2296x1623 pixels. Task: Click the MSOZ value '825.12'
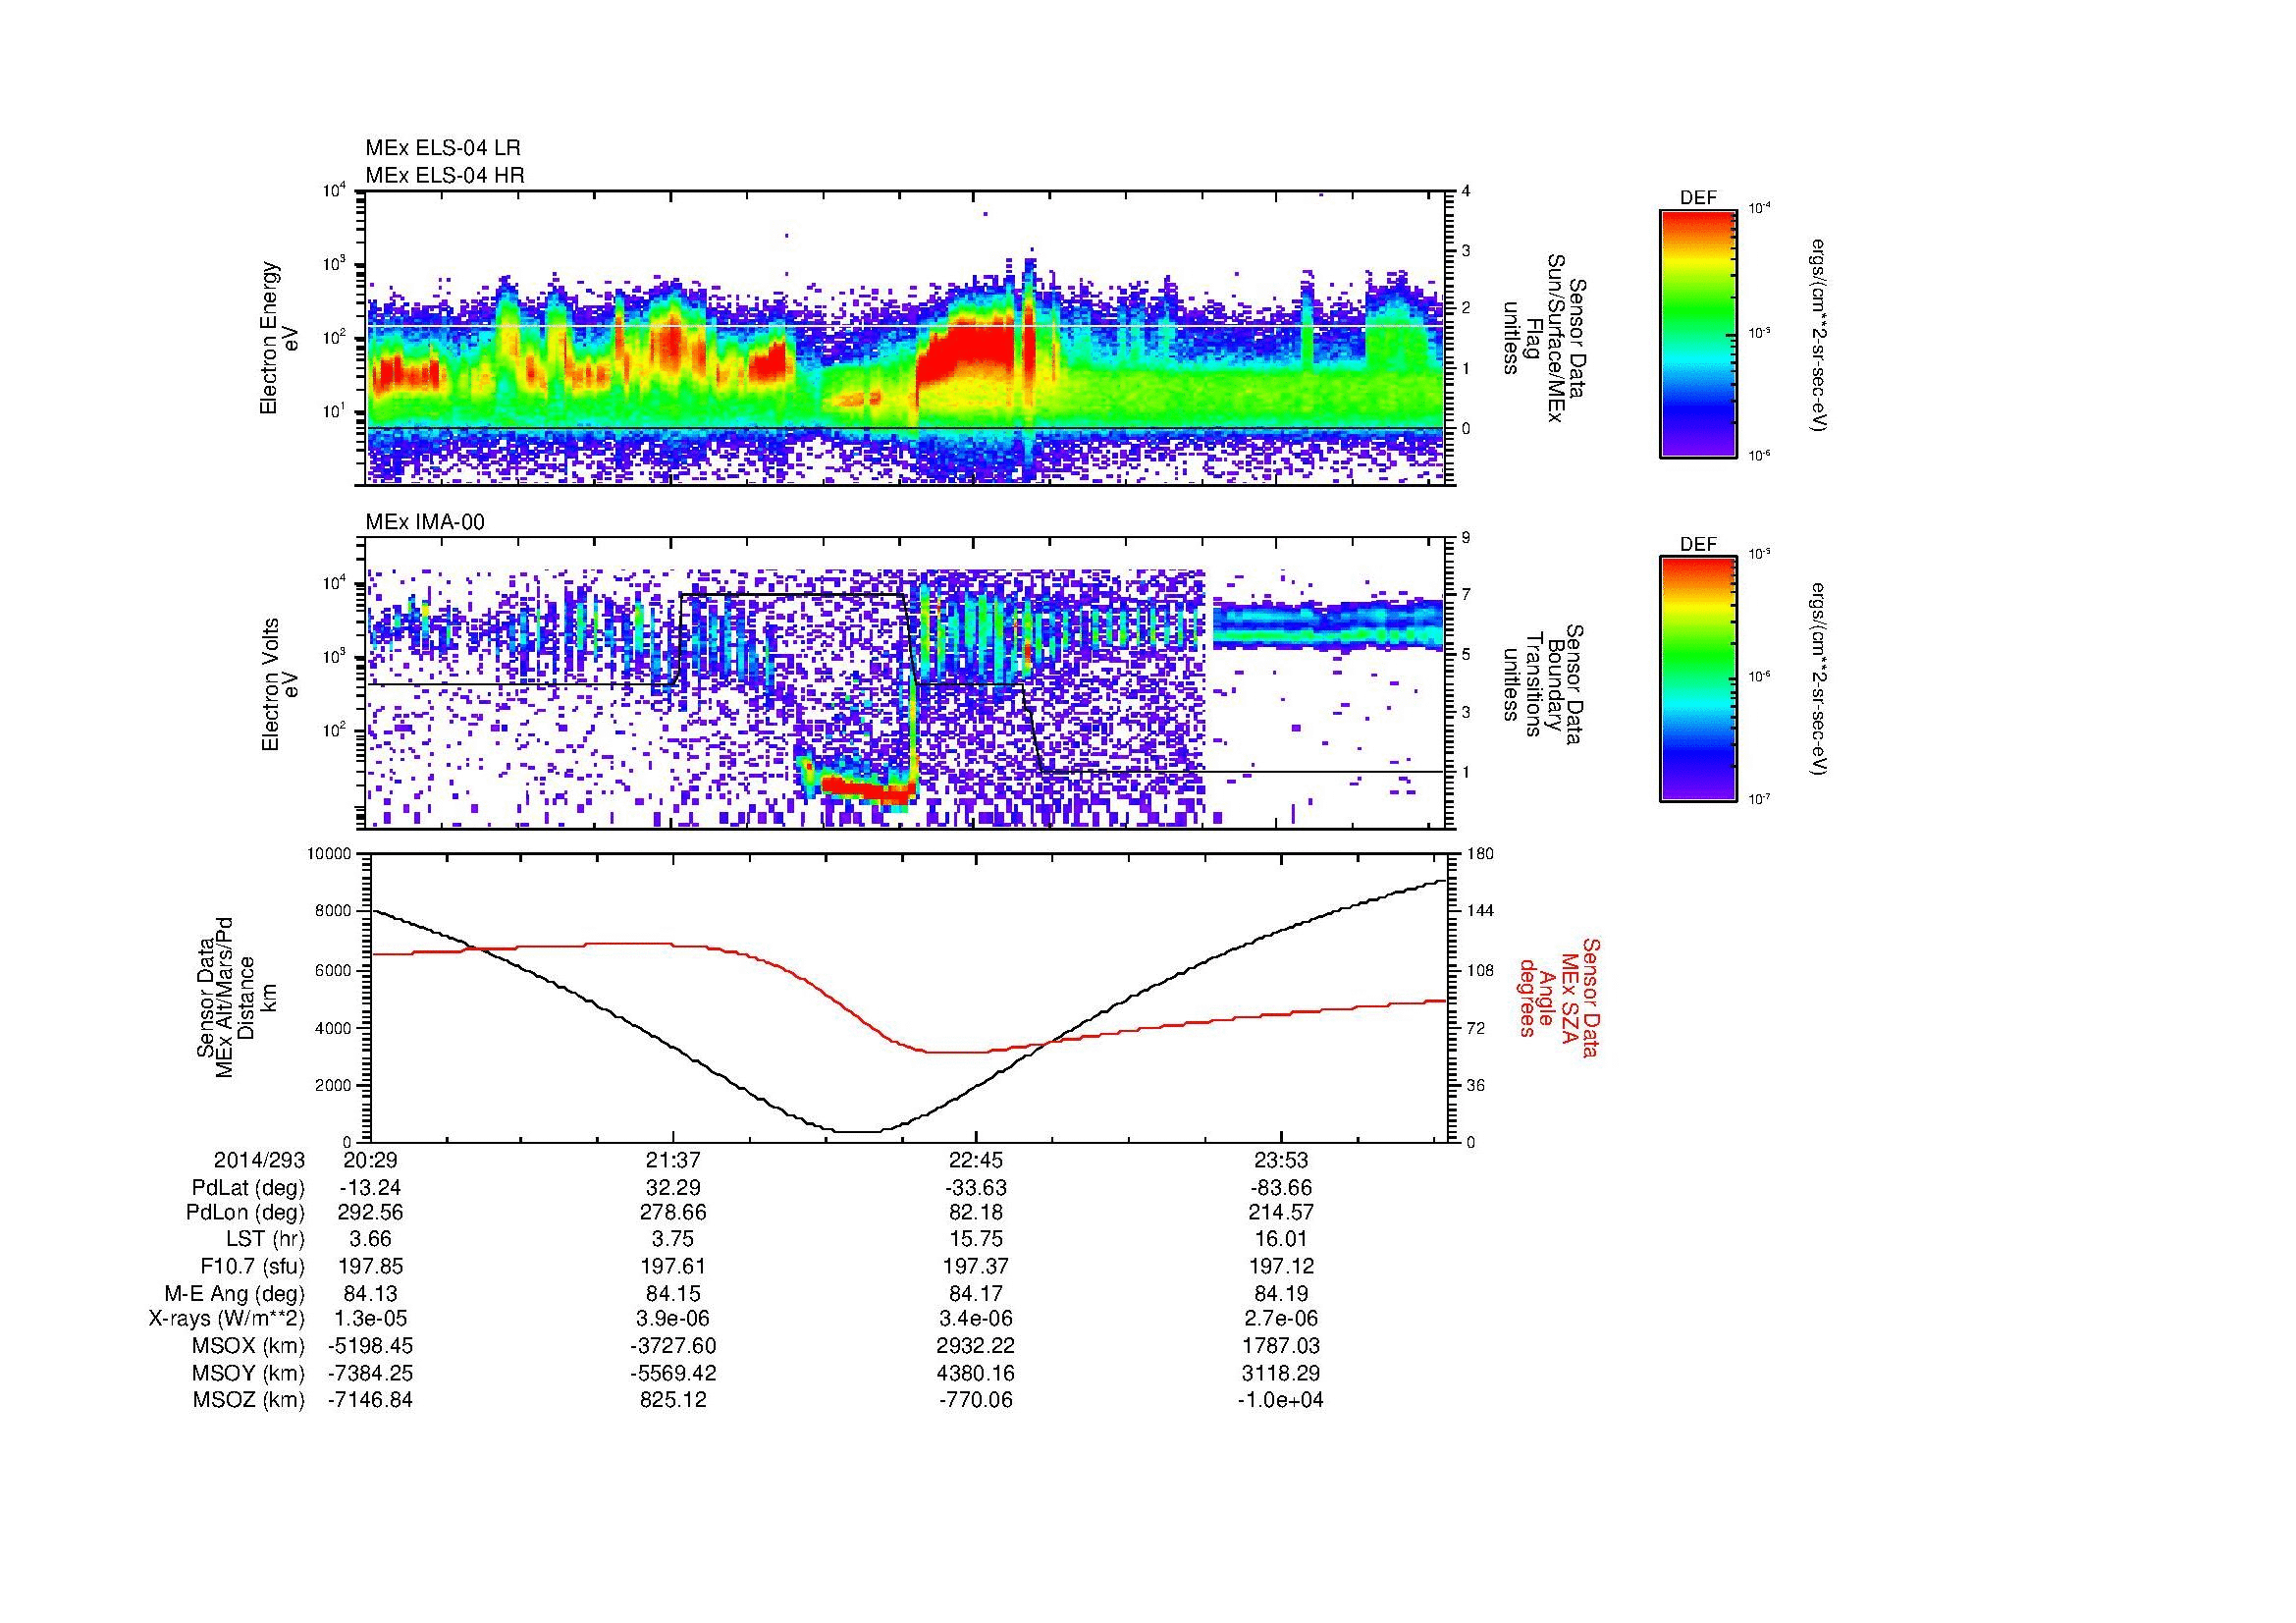pyautogui.click(x=674, y=1401)
